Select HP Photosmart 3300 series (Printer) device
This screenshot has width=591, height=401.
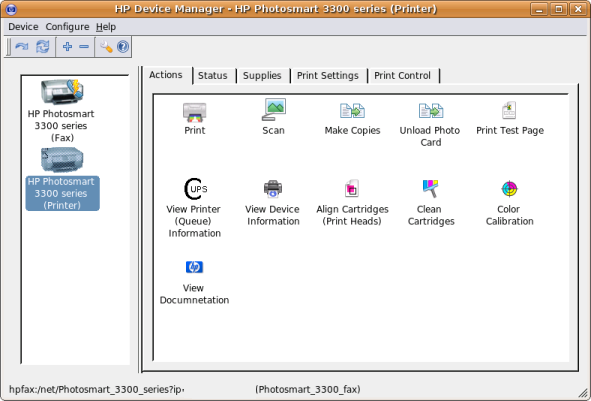[x=62, y=179]
